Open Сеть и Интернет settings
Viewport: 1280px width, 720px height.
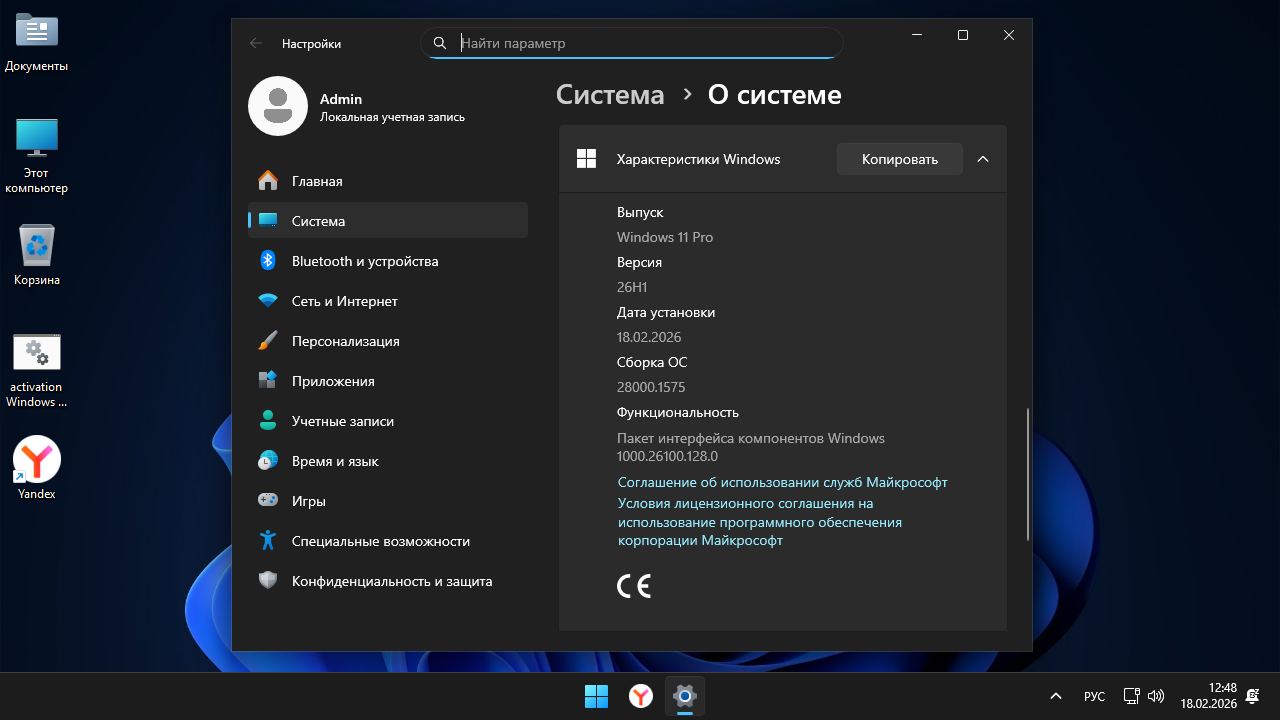coord(344,301)
